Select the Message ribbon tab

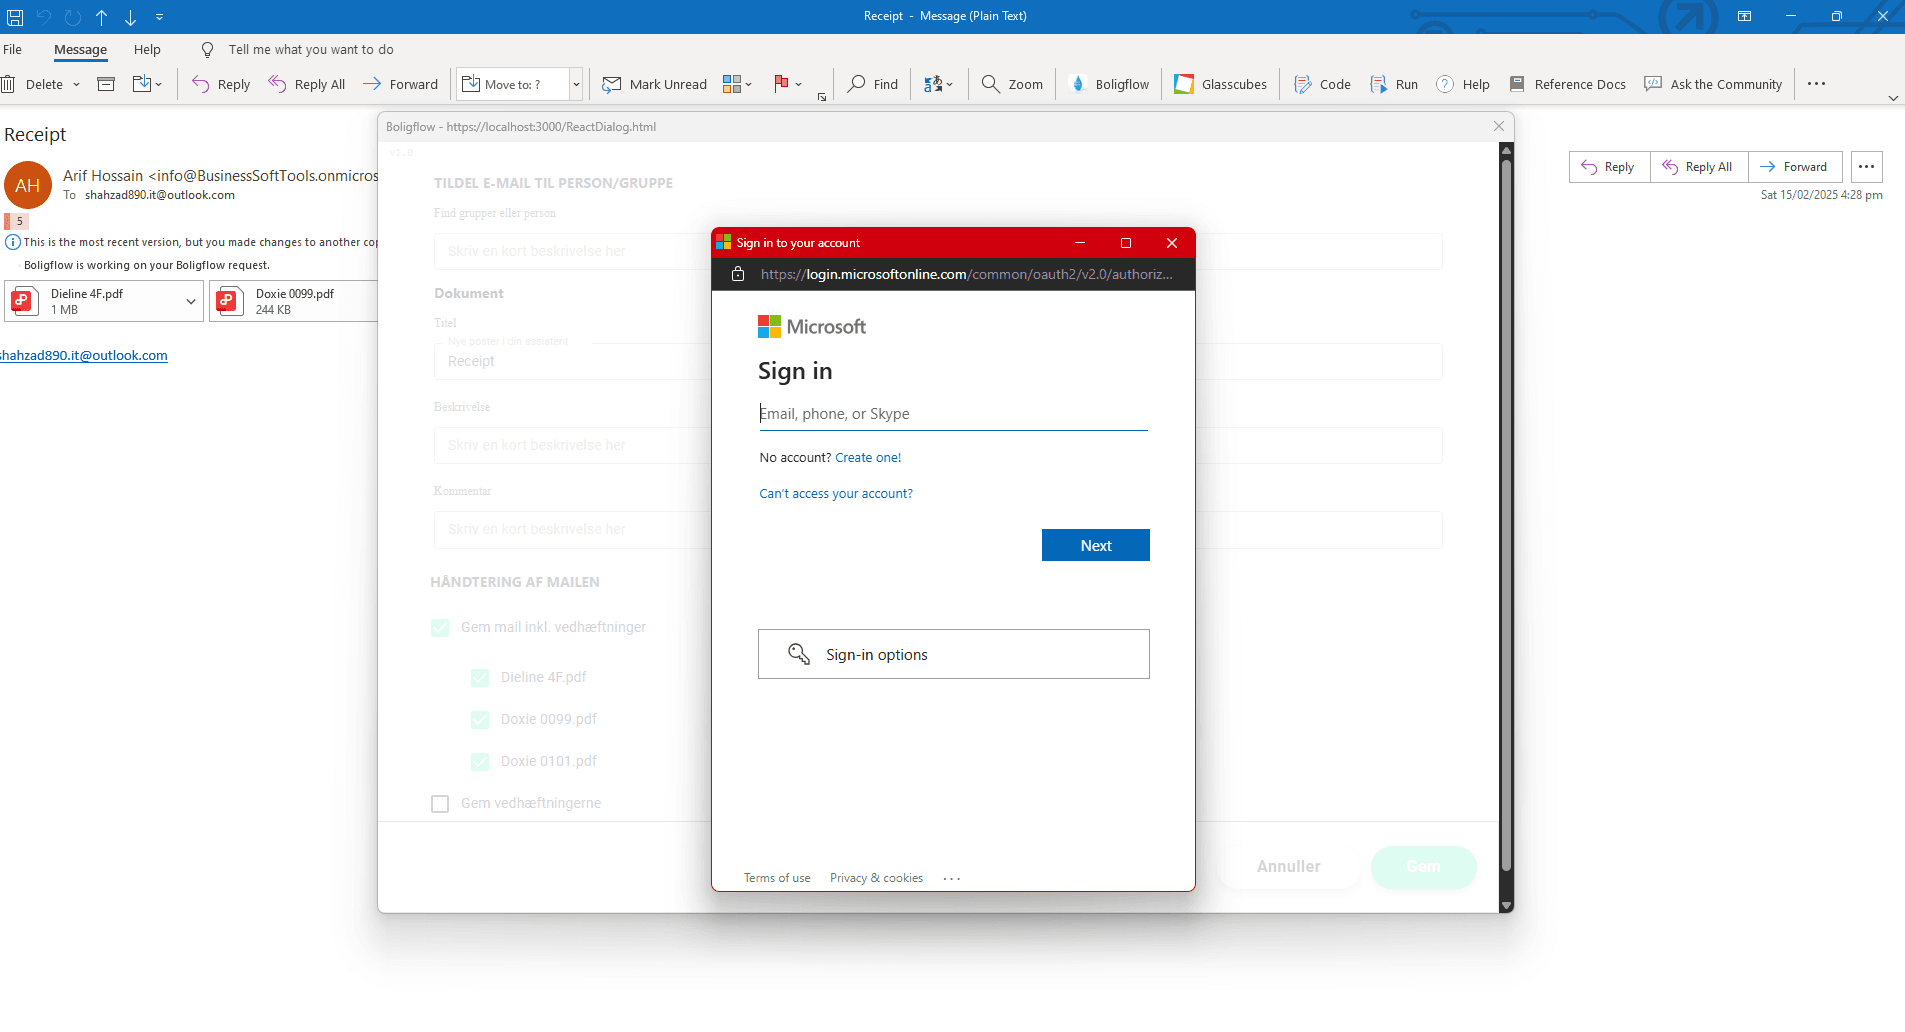80,49
